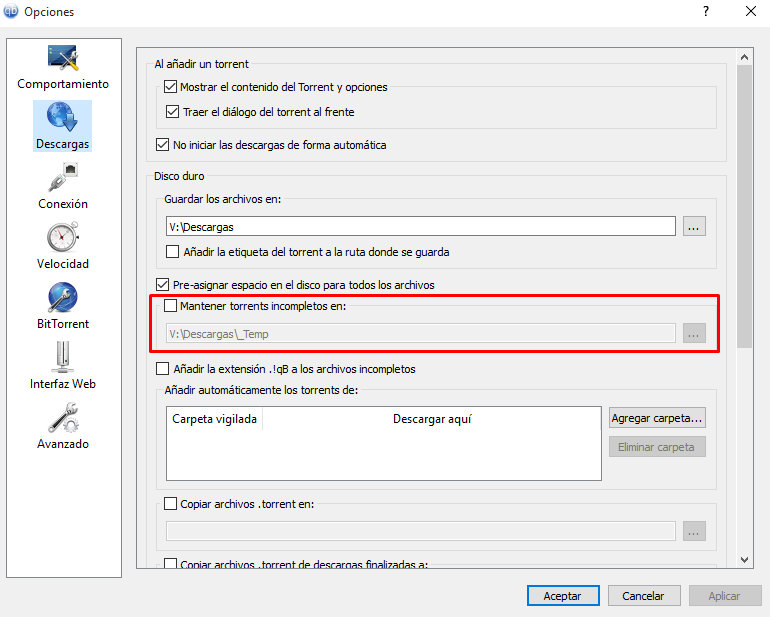Close the Opciones dialog window
Viewport: 770px width, 617px height.
click(751, 11)
